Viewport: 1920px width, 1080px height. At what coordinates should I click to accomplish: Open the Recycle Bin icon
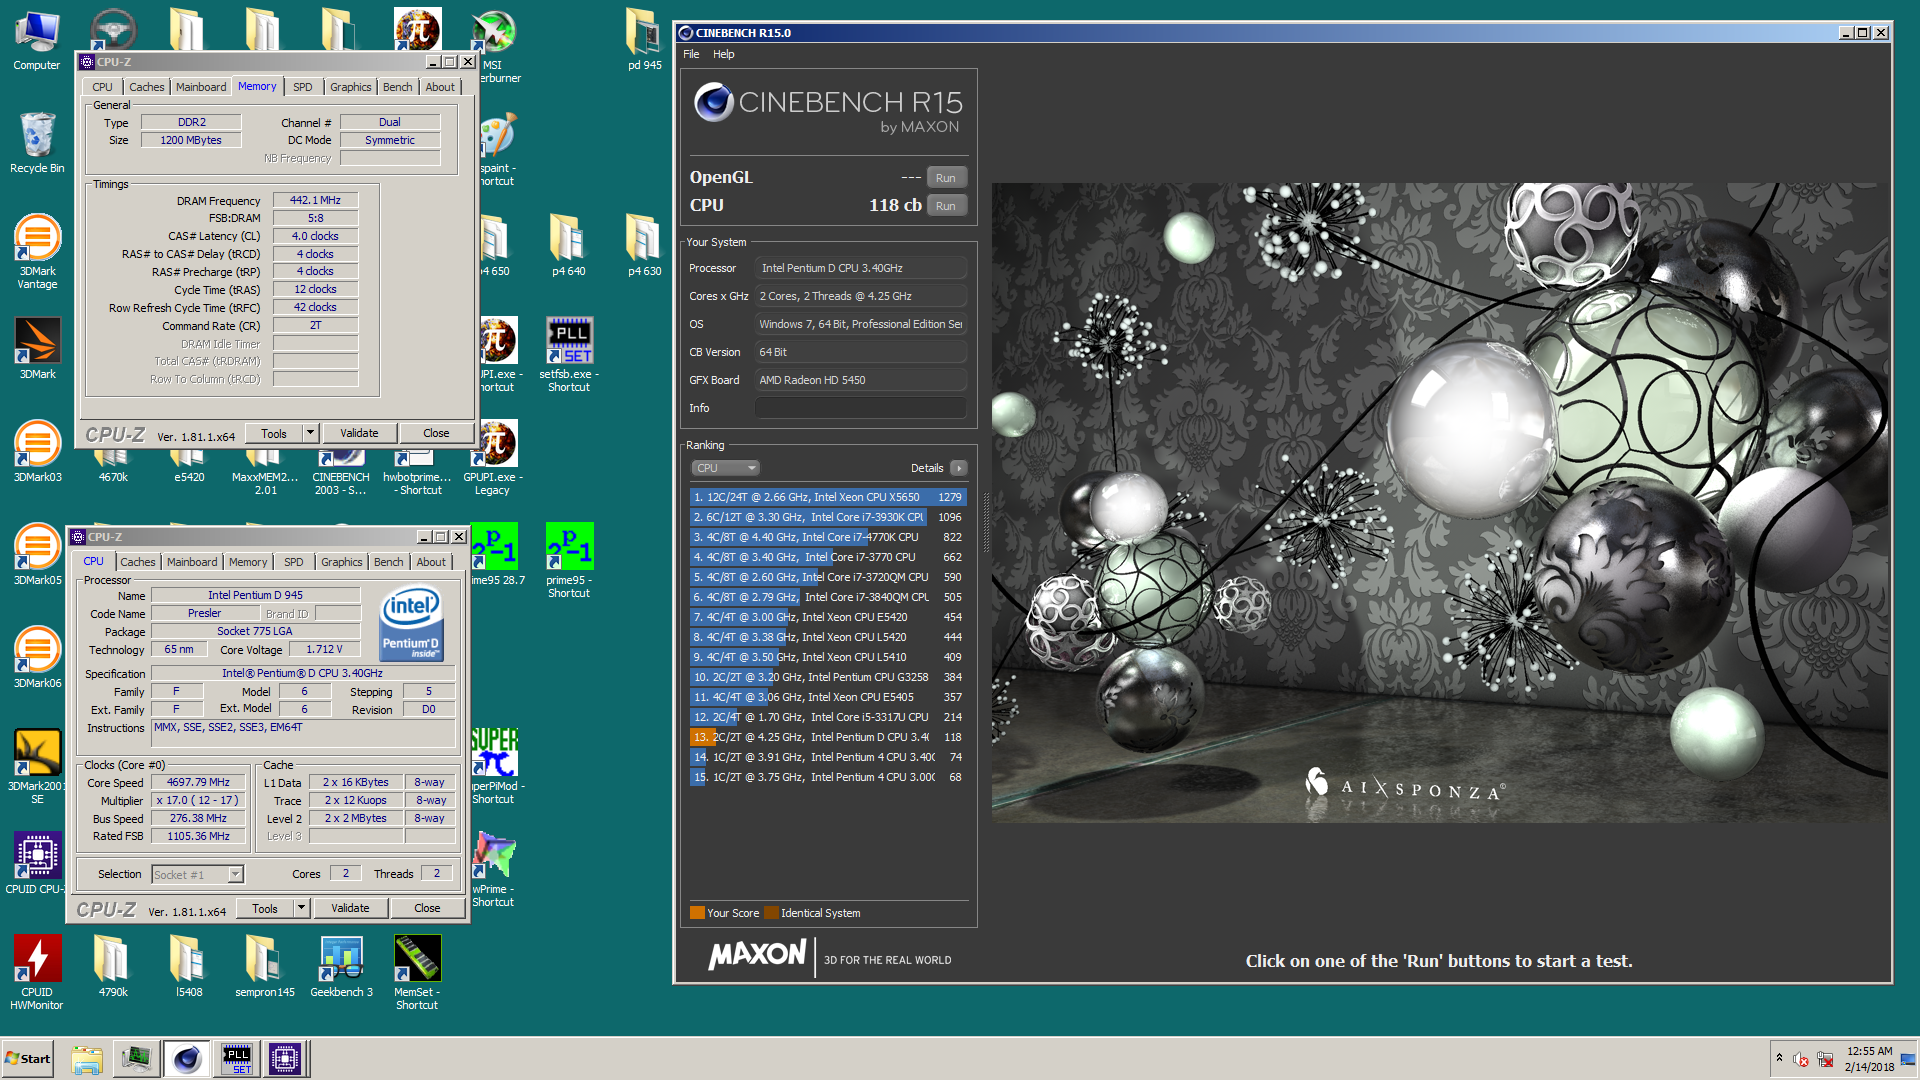pyautogui.click(x=37, y=143)
